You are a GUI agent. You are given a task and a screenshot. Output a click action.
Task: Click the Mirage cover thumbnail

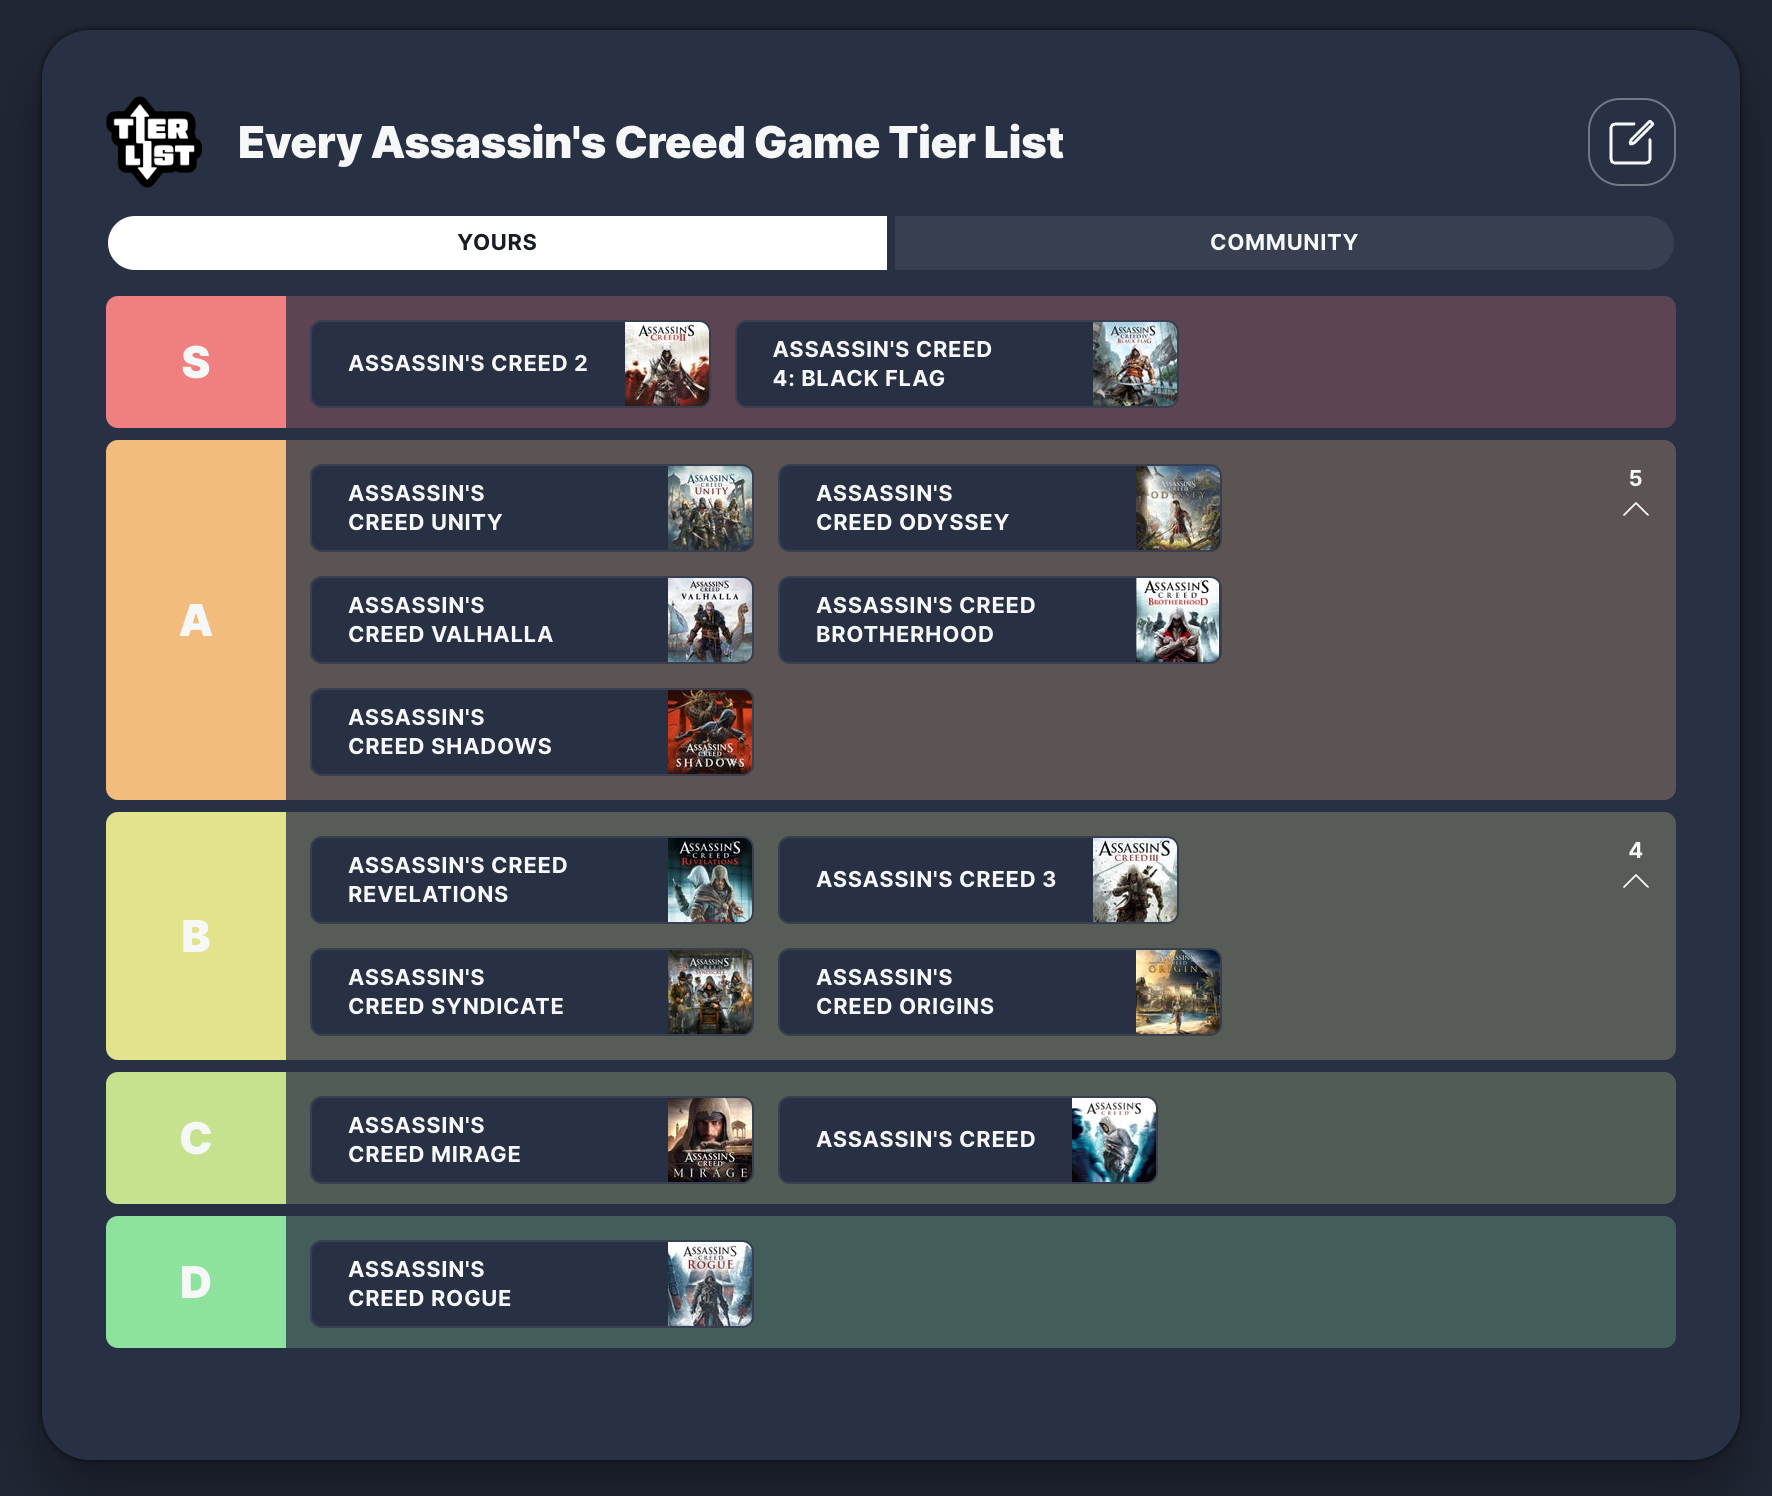(710, 1140)
